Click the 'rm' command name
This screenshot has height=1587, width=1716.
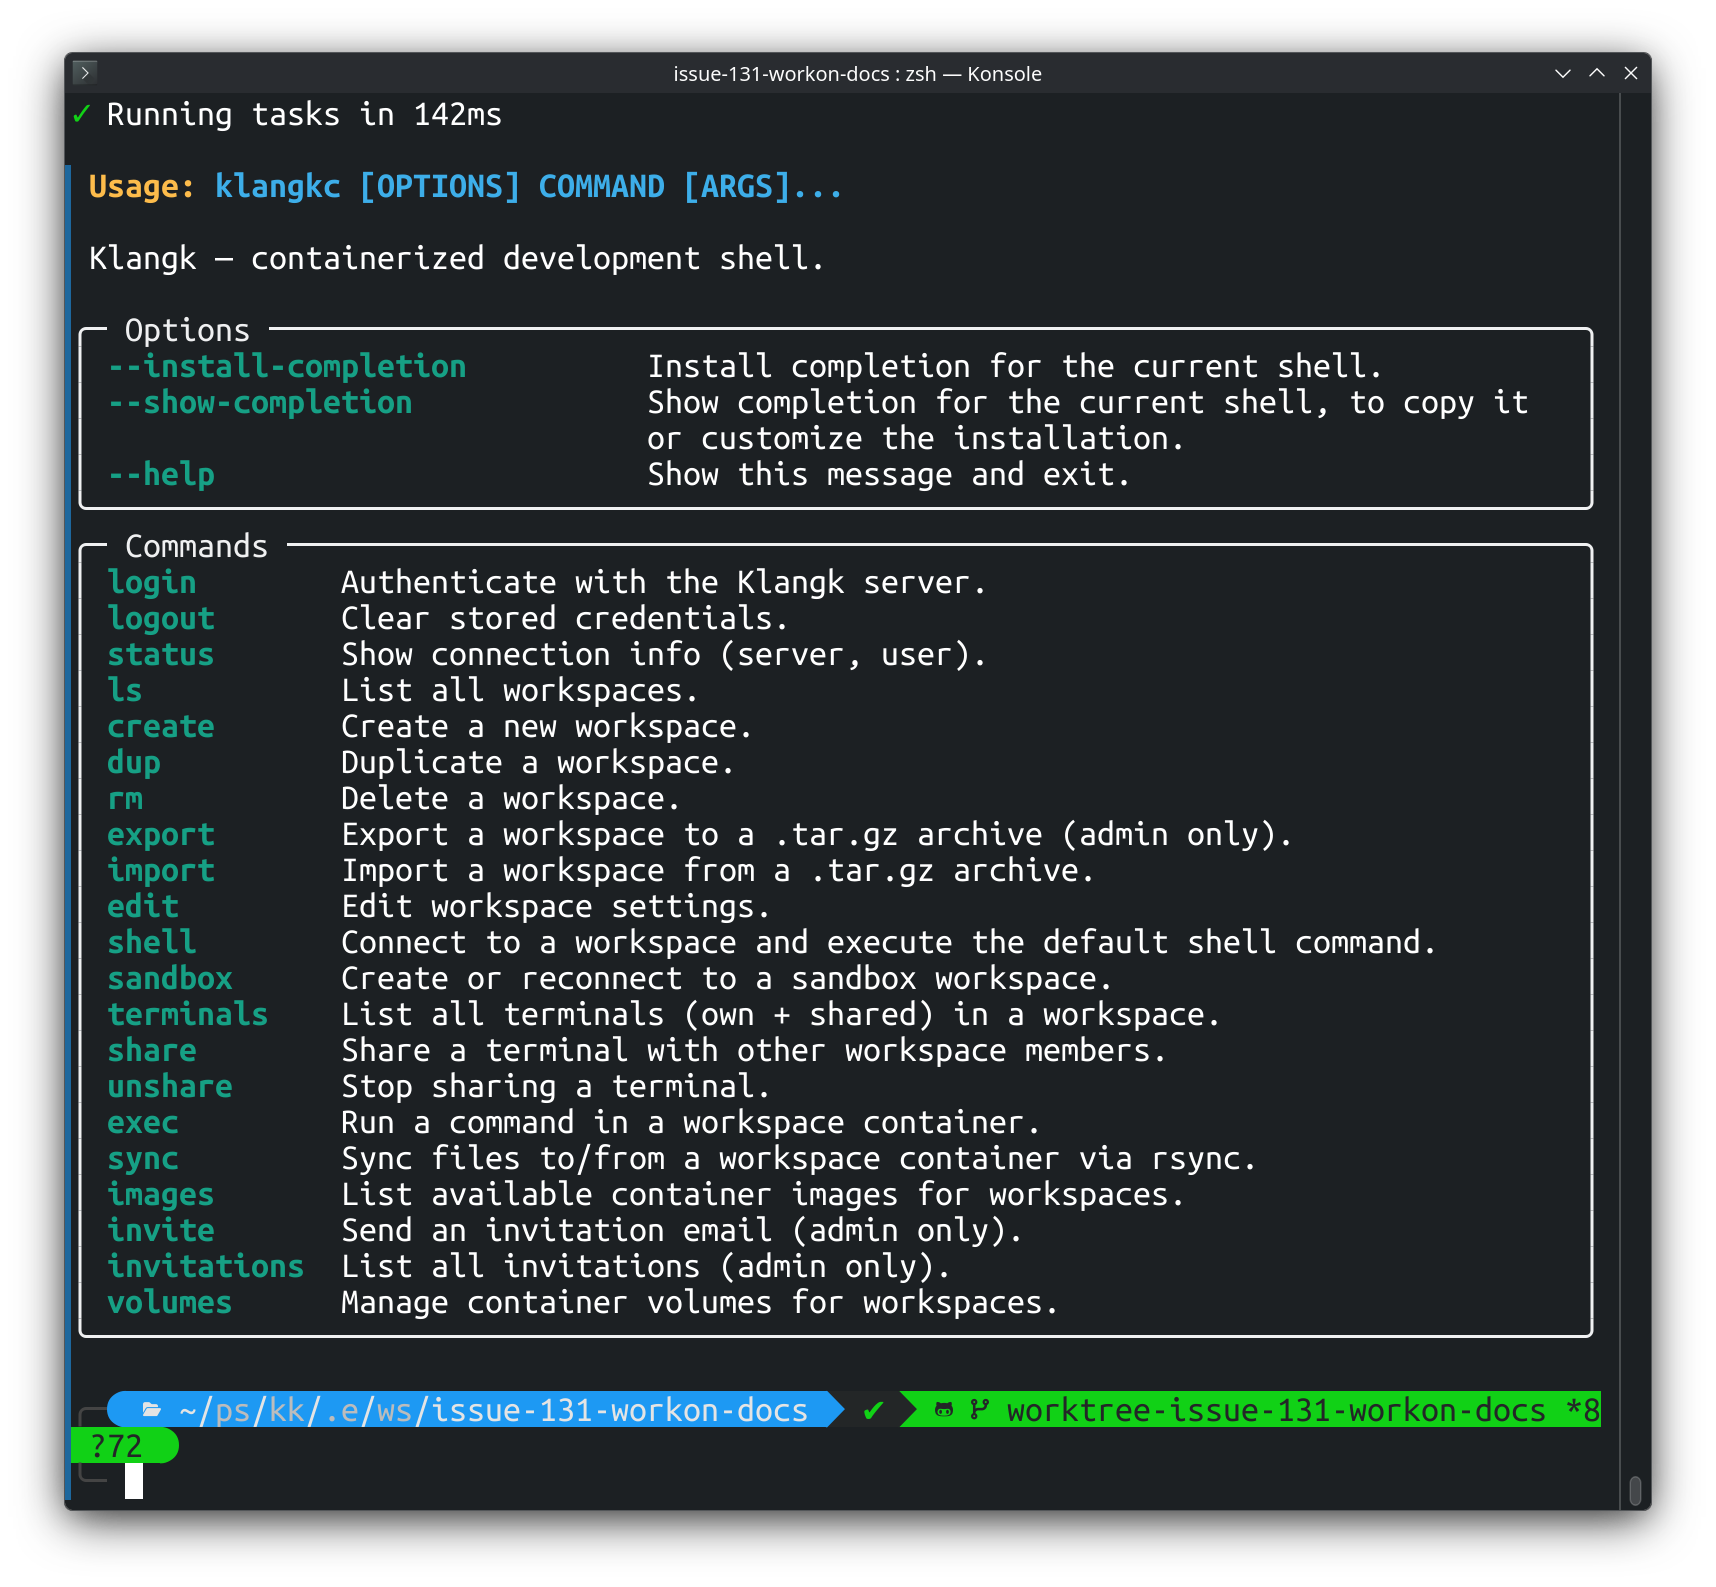tap(125, 798)
